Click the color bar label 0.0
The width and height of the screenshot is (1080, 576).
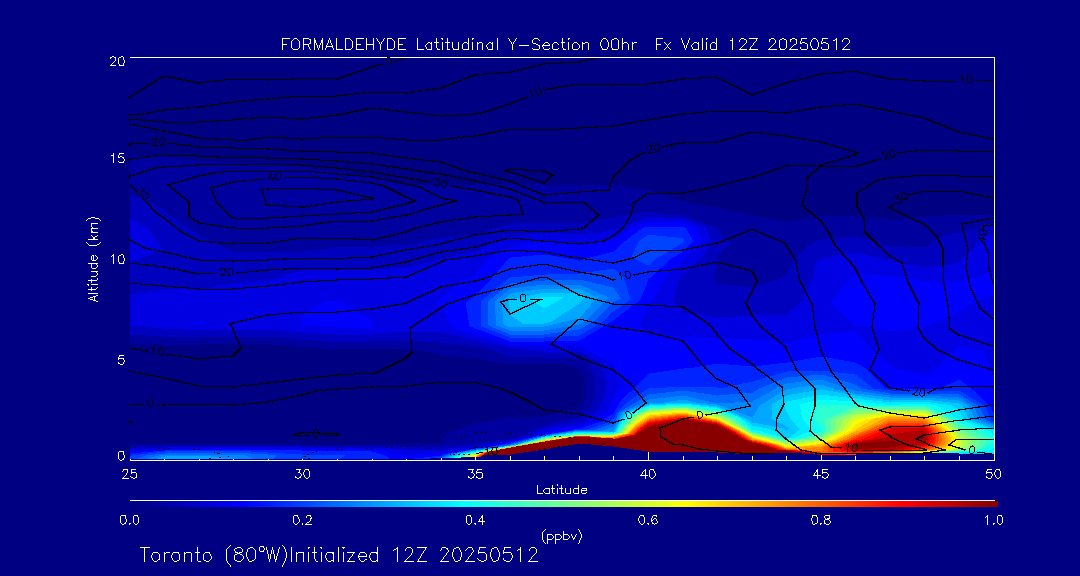(129, 520)
